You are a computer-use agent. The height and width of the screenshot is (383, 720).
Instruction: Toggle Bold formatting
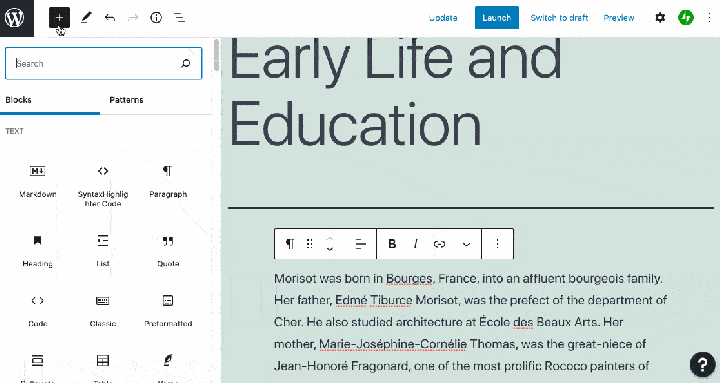(392, 244)
